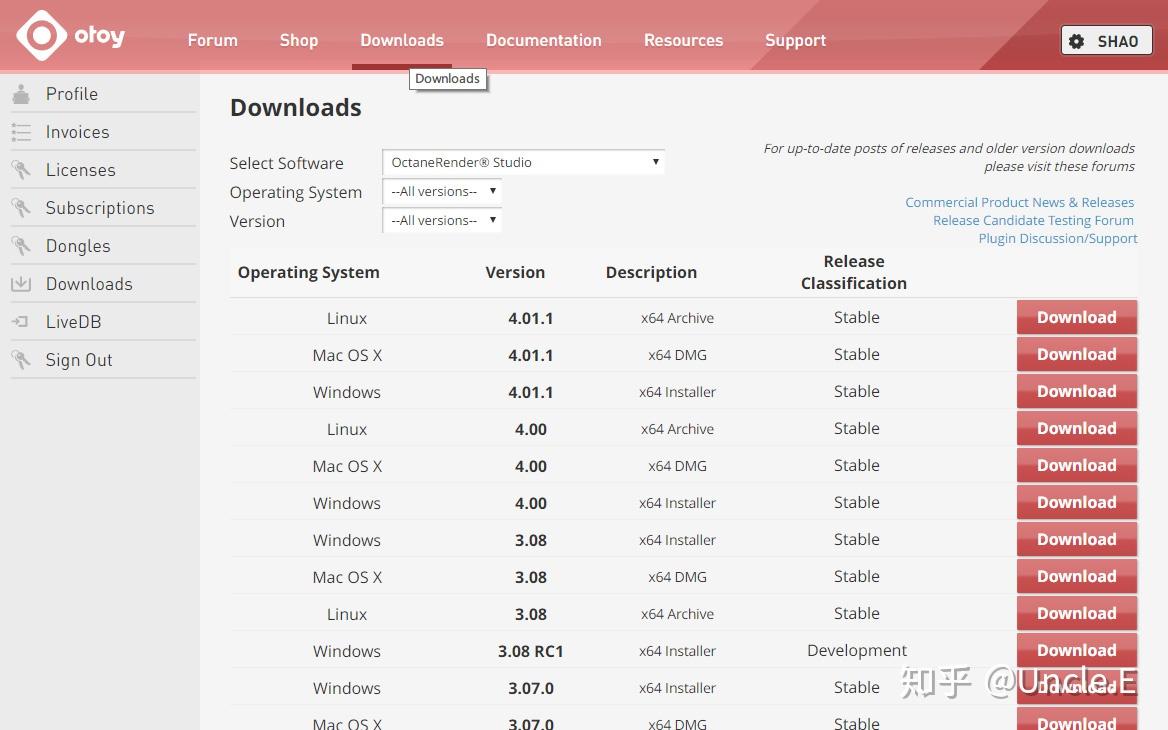Click the Development classification cell
The height and width of the screenshot is (730, 1168).
[x=857, y=650]
